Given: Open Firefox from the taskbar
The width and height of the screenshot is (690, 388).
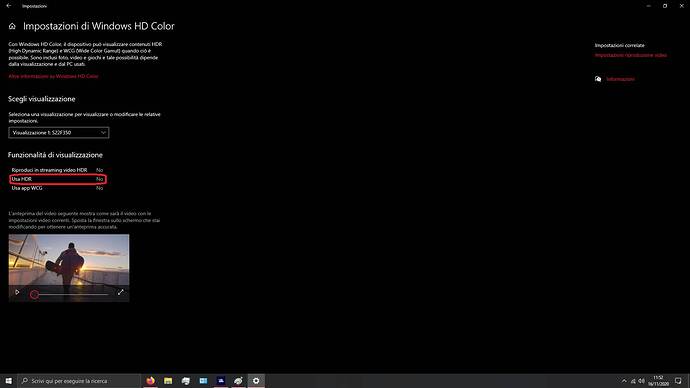Looking at the screenshot, I should (150, 381).
